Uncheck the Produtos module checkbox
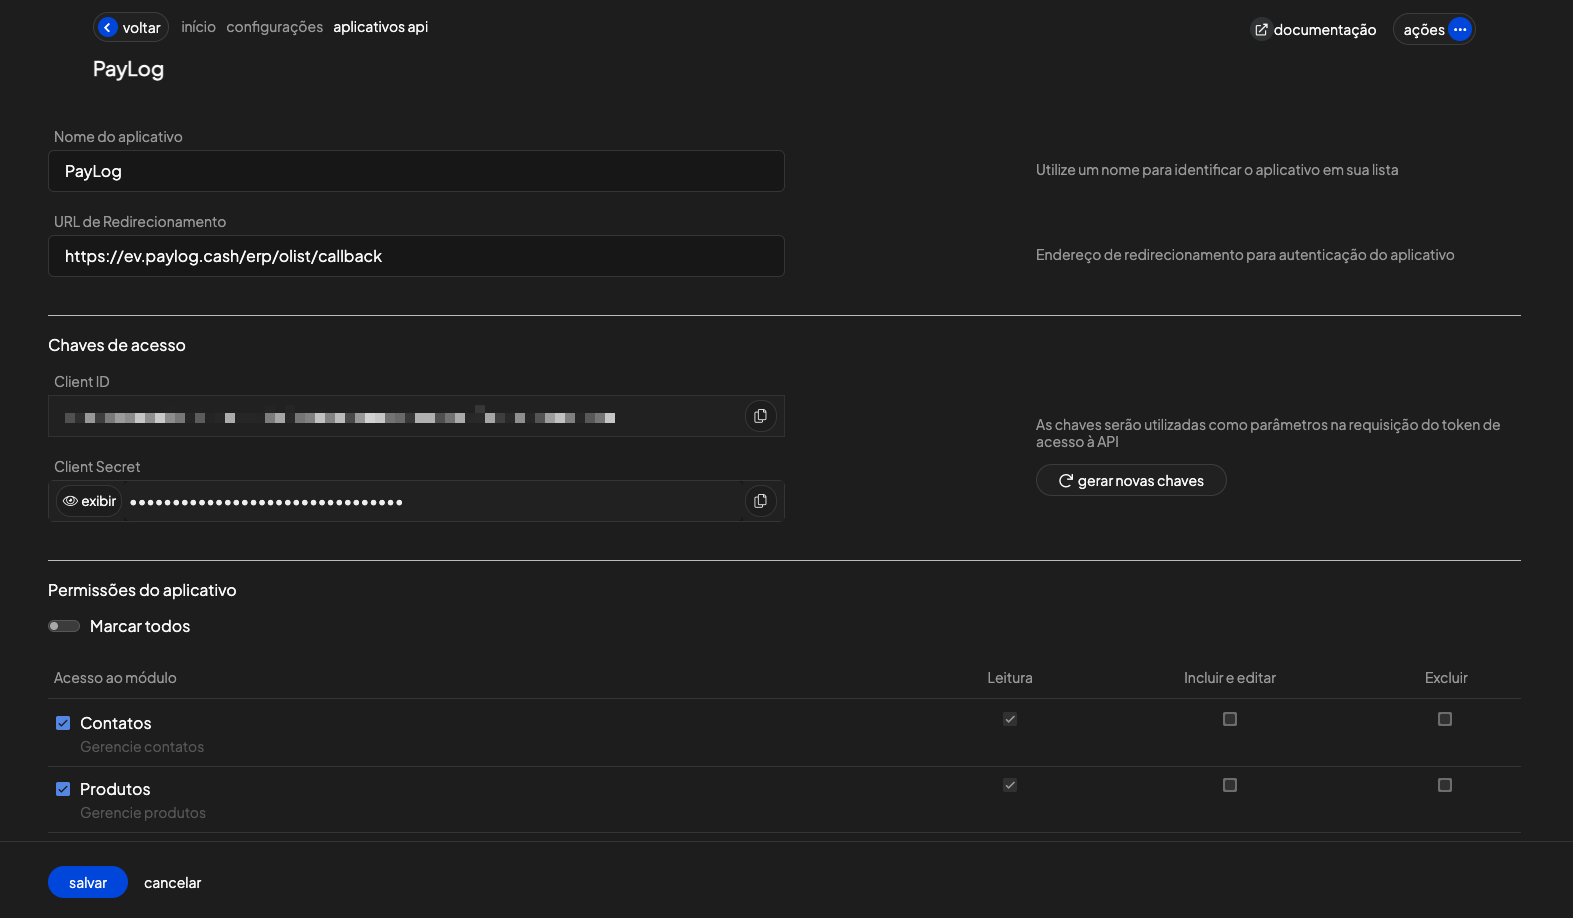The width and height of the screenshot is (1573, 918). point(63,789)
